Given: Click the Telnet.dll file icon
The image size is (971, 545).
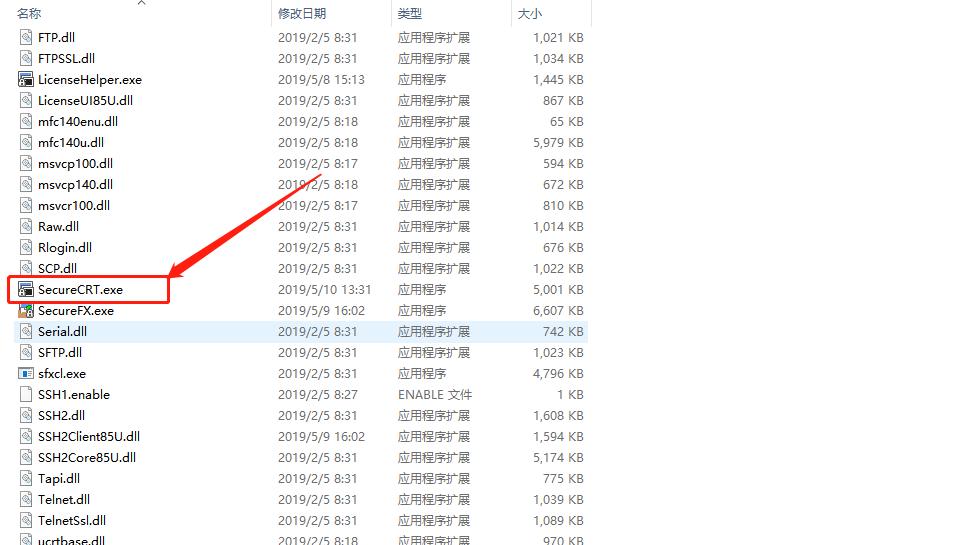Looking at the screenshot, I should 25,500.
